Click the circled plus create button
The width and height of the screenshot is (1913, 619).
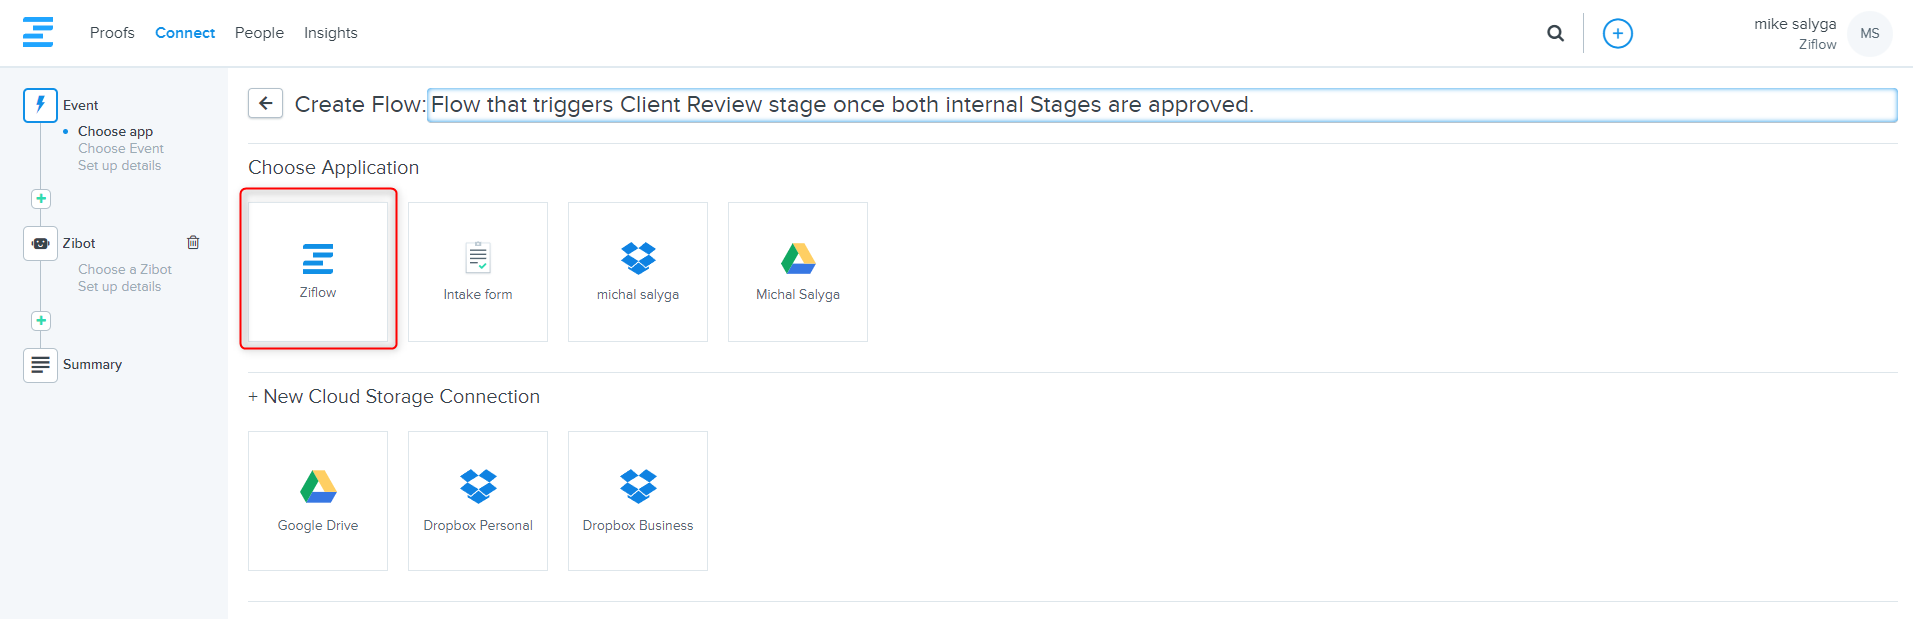[1617, 33]
